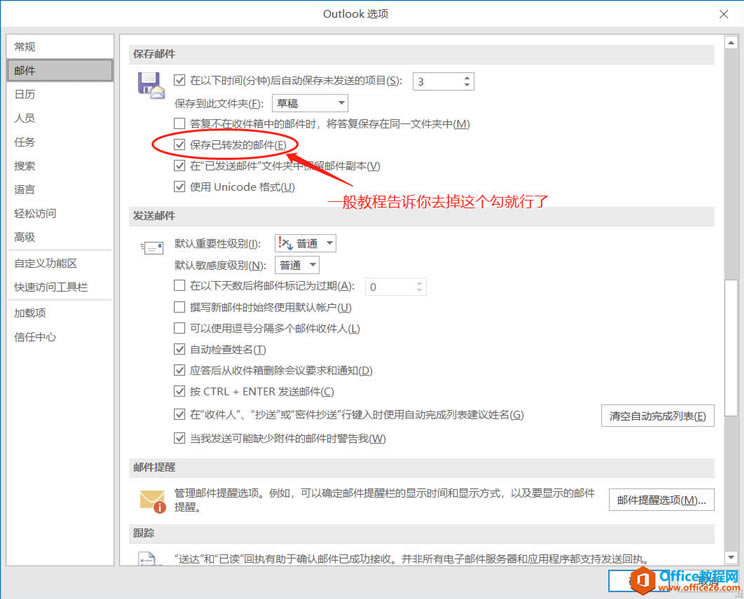Open 轻松访问 category
This screenshot has height=599, width=744.
(x=60, y=213)
